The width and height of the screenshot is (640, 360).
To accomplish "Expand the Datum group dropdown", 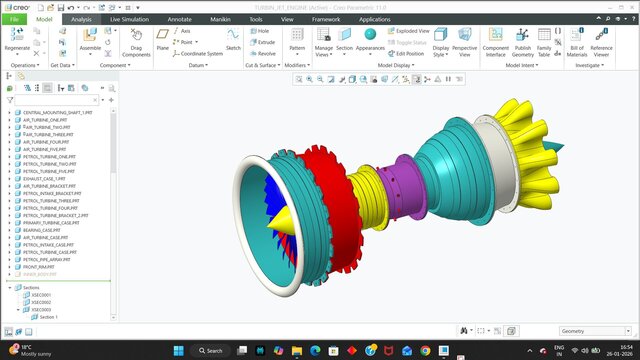I will pyautogui.click(x=198, y=65).
